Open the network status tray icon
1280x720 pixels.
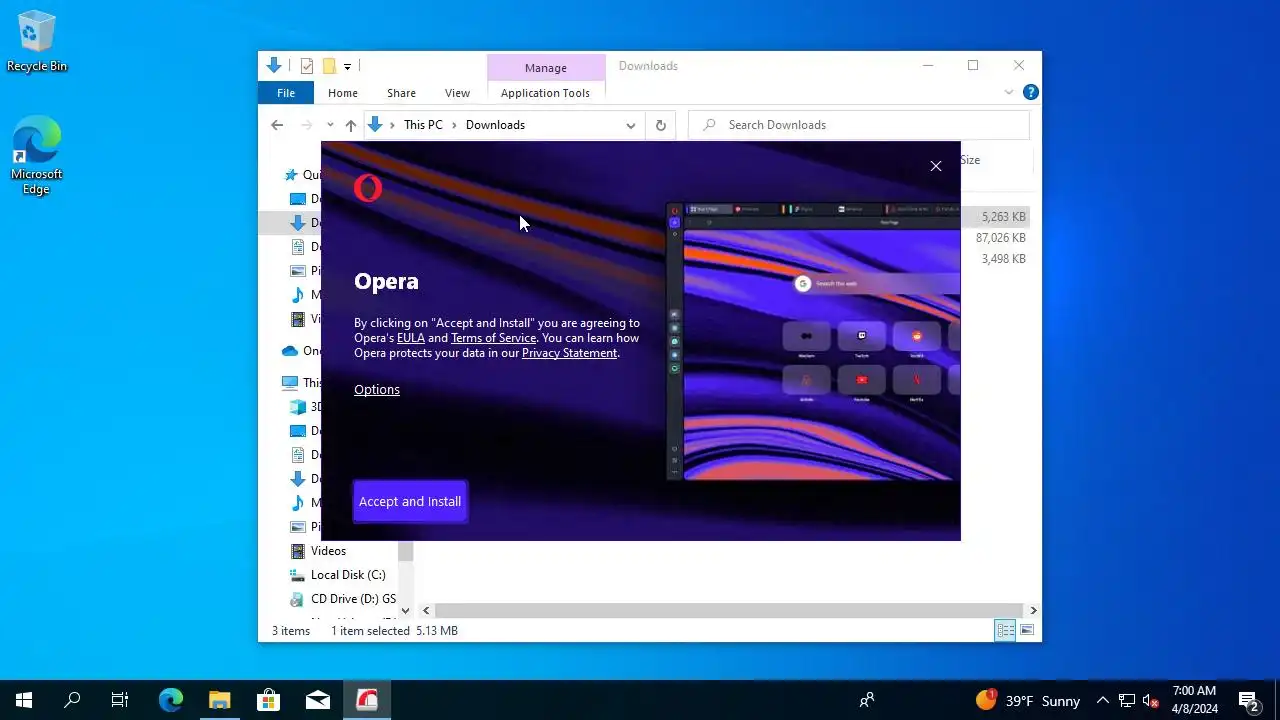point(1127,700)
